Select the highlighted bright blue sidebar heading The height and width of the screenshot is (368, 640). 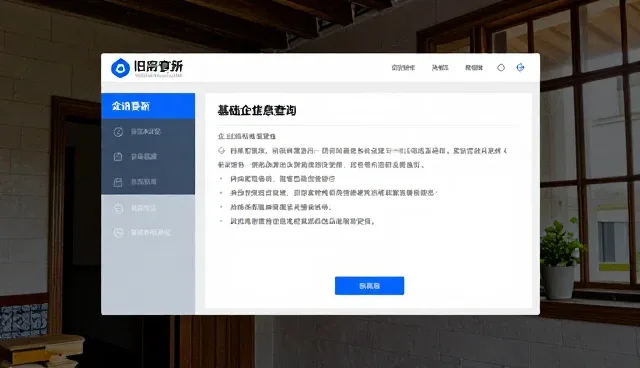[x=148, y=106]
